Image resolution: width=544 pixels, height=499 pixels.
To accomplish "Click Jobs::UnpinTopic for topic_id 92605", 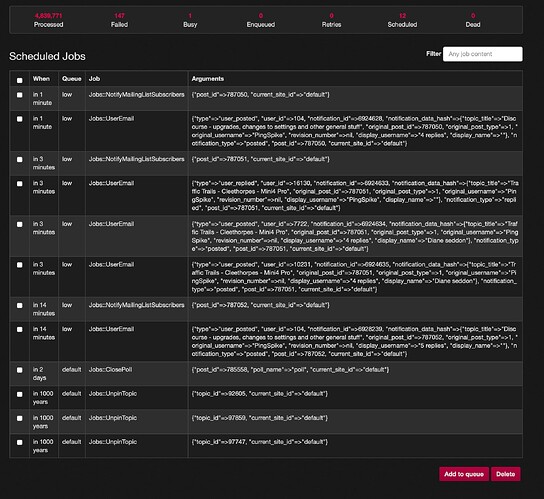I will 113,394.
